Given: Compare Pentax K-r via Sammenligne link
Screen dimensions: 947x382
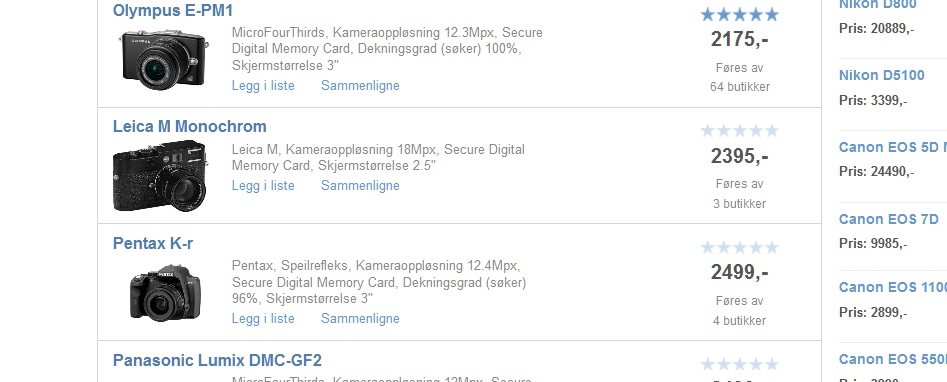Looking at the screenshot, I should 360,319.
